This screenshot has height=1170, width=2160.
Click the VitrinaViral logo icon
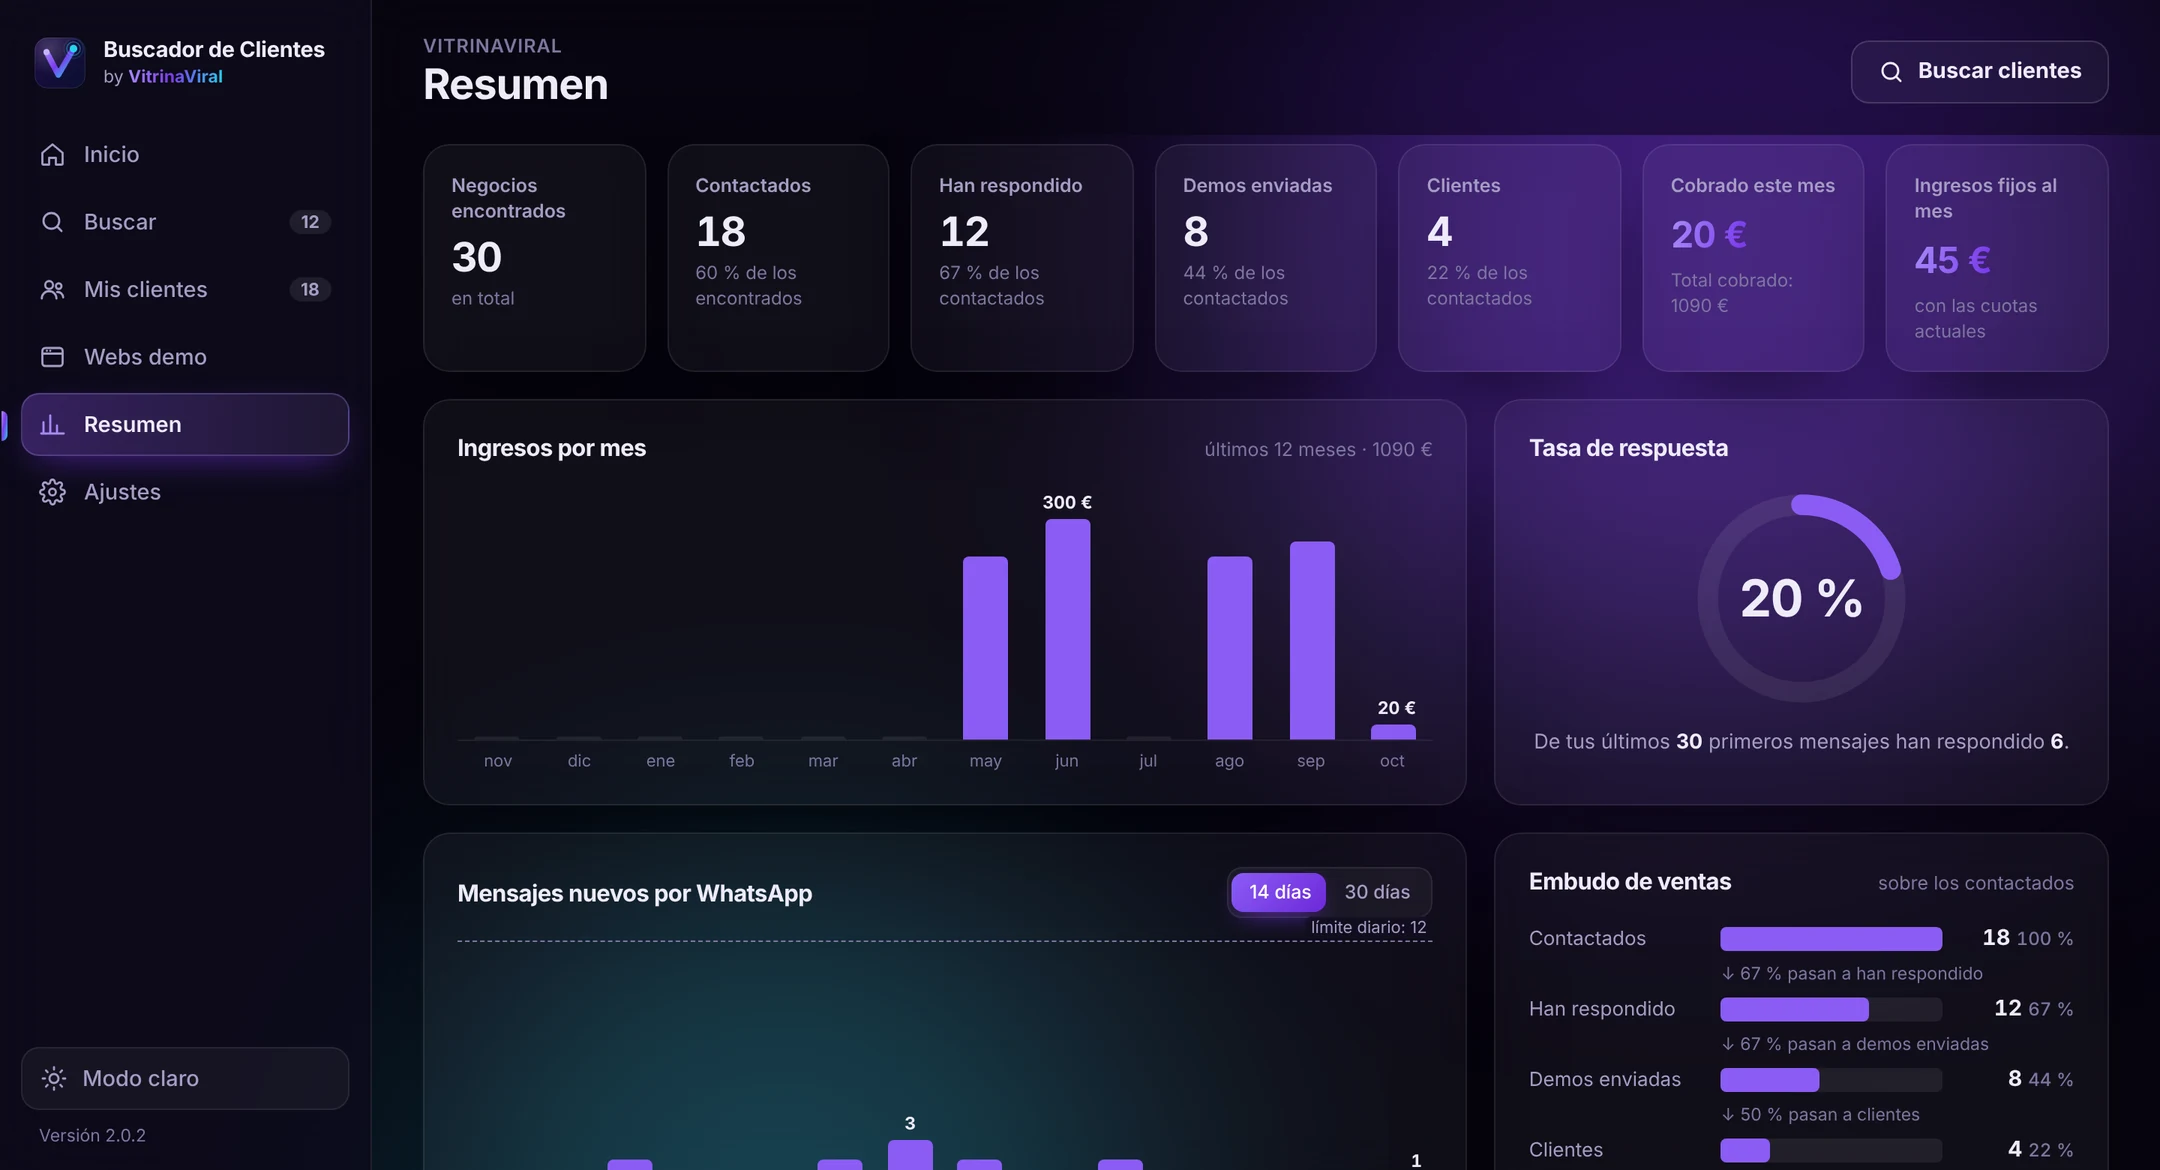pos(59,62)
